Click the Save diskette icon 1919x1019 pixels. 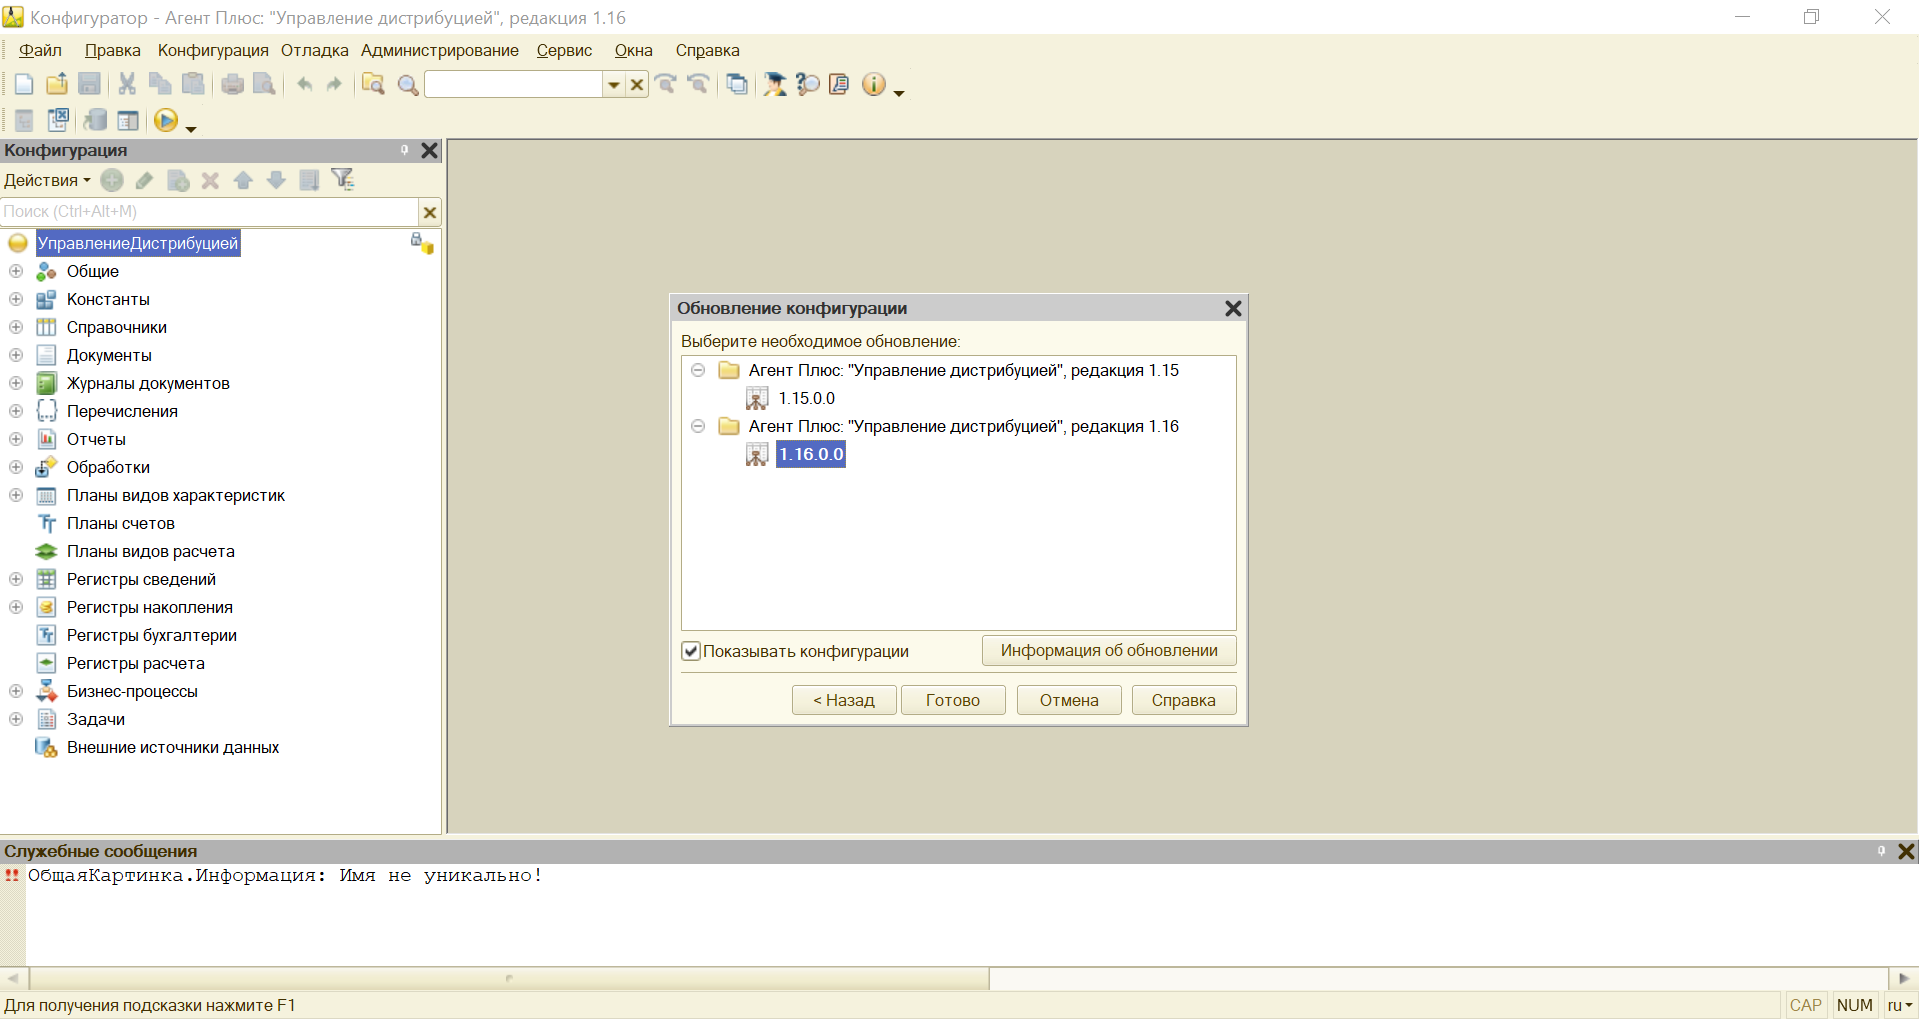coord(89,85)
